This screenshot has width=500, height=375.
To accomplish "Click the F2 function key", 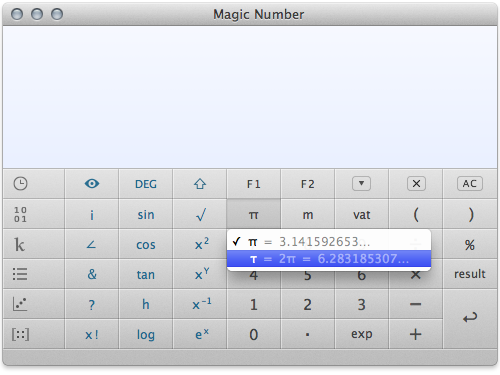I will pos(308,184).
